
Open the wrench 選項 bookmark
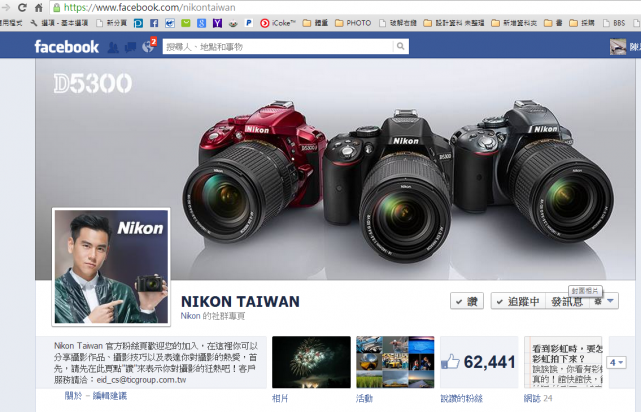59,23
